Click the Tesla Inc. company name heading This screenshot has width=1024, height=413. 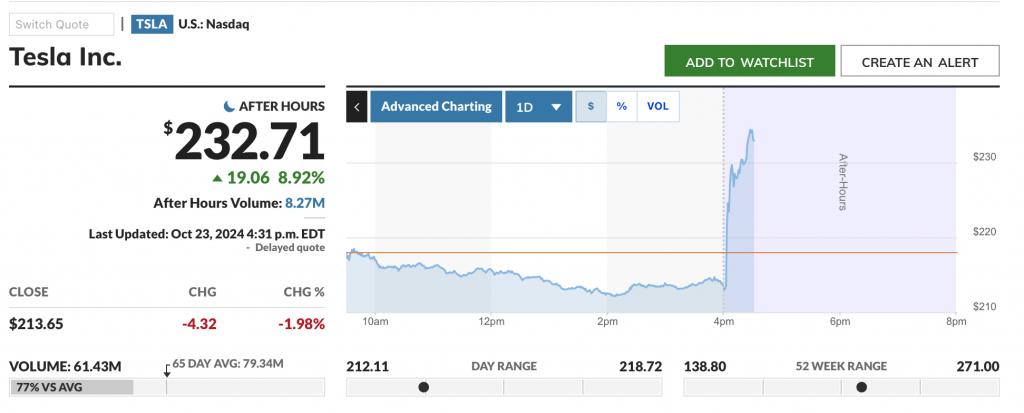[66, 57]
